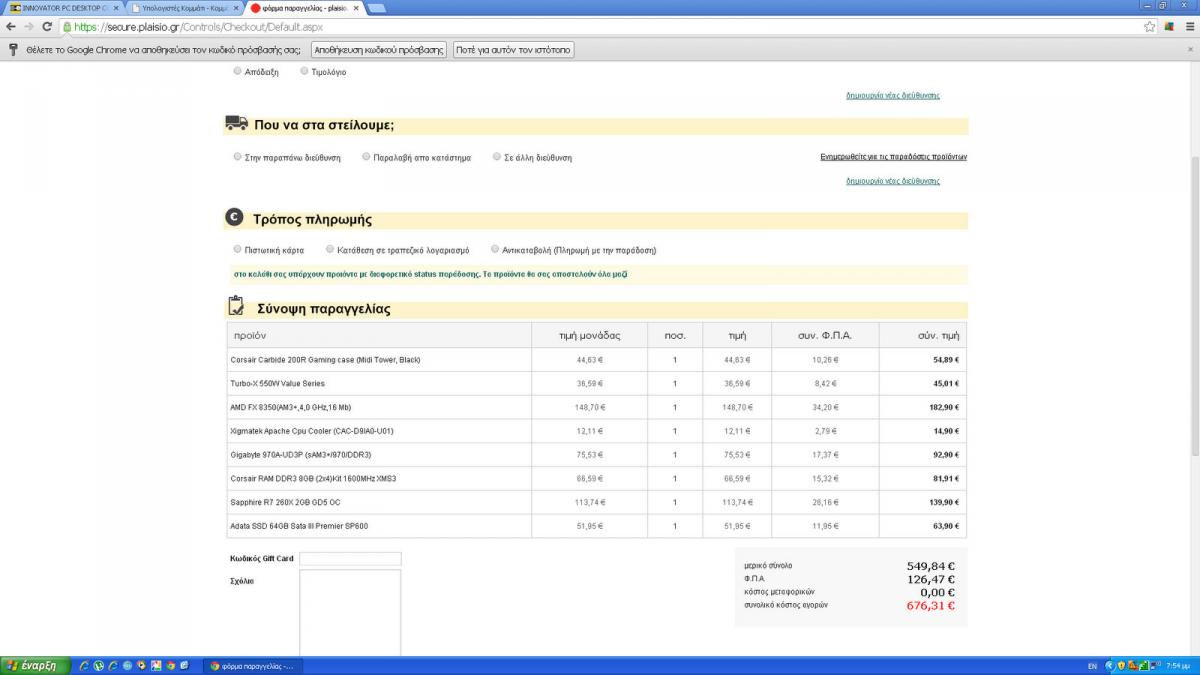Click δημιουργία νέας διεύθυνσης link under shipping
Viewport: 1200px width, 675px height.
coord(893,182)
